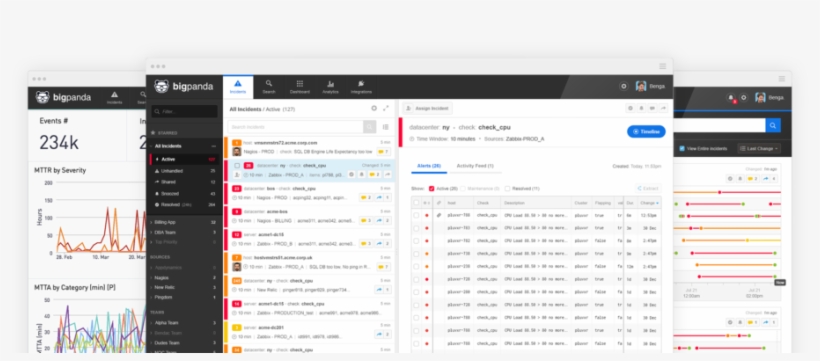Screen dimensions: 820x361
Task: Click the Extract button above alerts table
Action: [648, 188]
